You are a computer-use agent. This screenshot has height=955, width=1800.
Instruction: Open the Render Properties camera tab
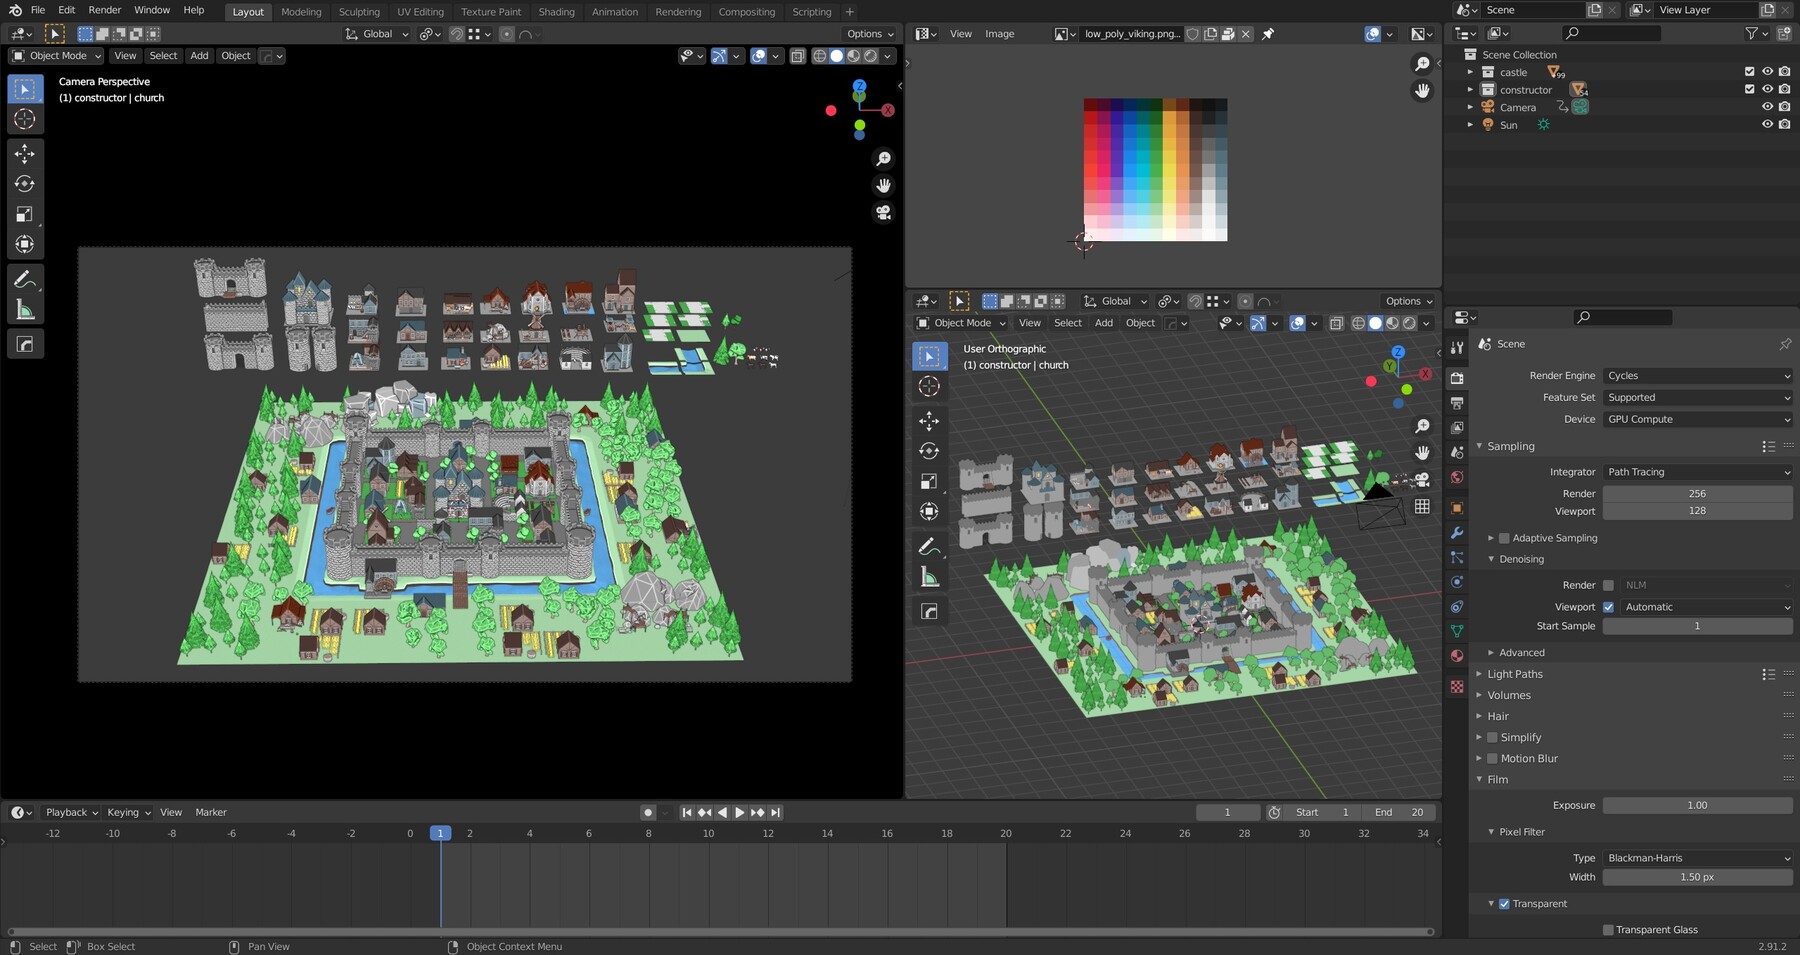coord(1457,378)
